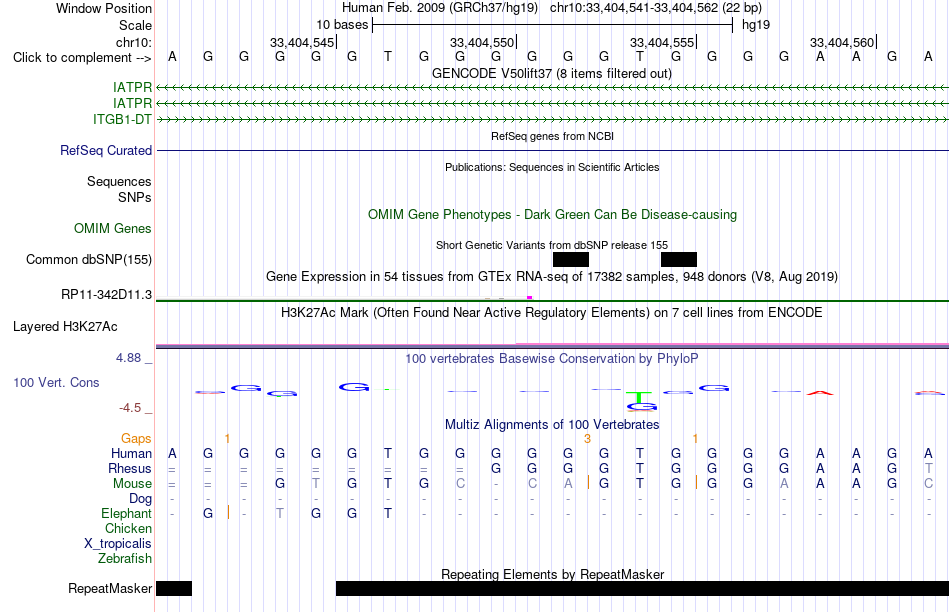950x612 pixels.
Task: Click the H3K27Ac Mark track title
Action: (552, 313)
